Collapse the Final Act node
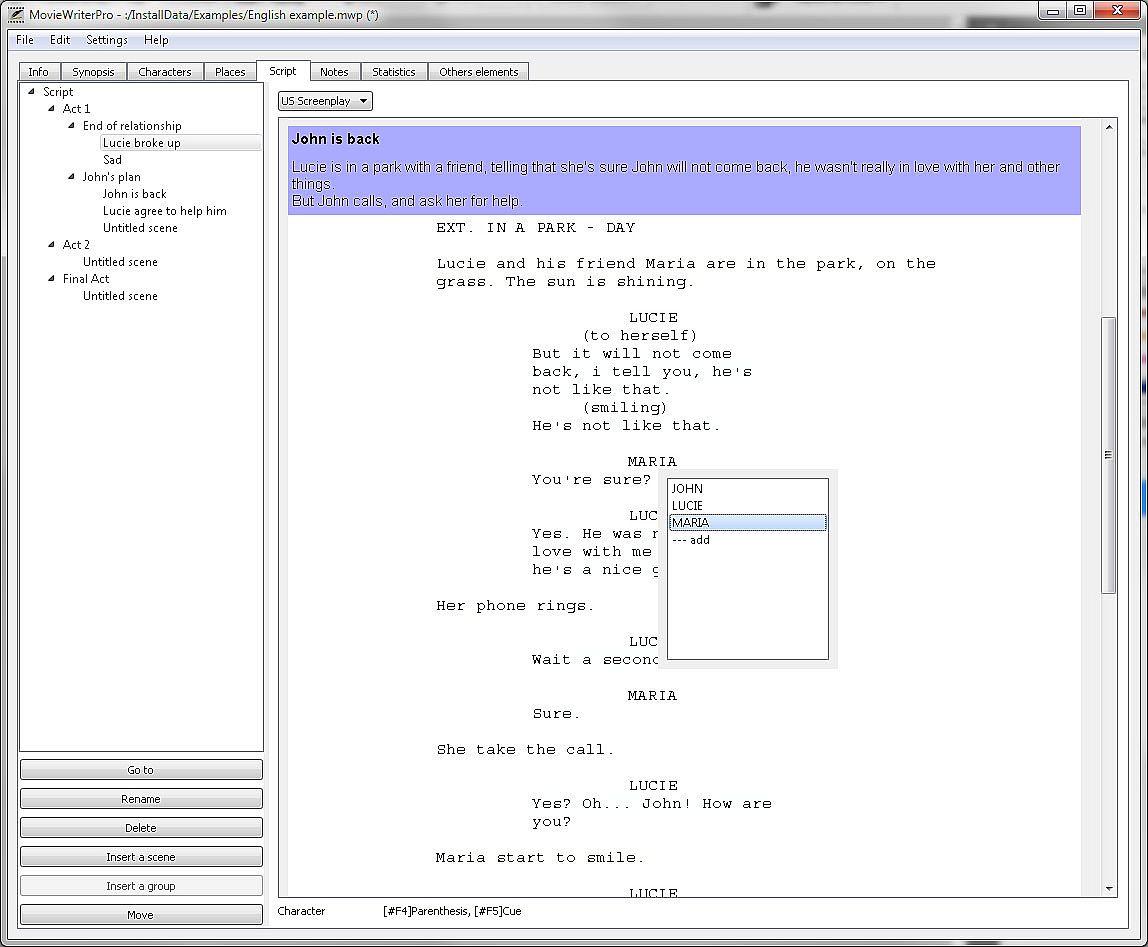The height and width of the screenshot is (947, 1148). coord(52,279)
